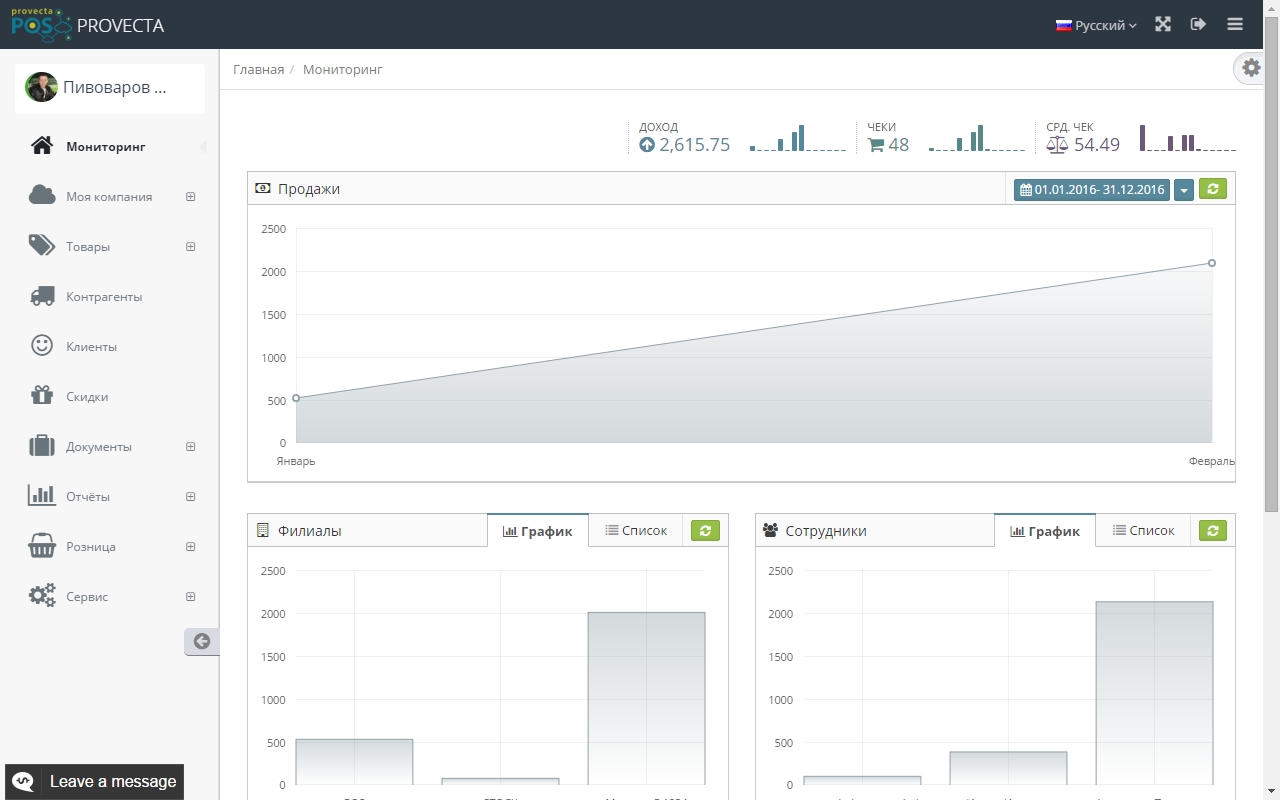The height and width of the screenshot is (800, 1280).
Task: Open date range dropdown arrow in Продажи
Action: coord(1184,190)
